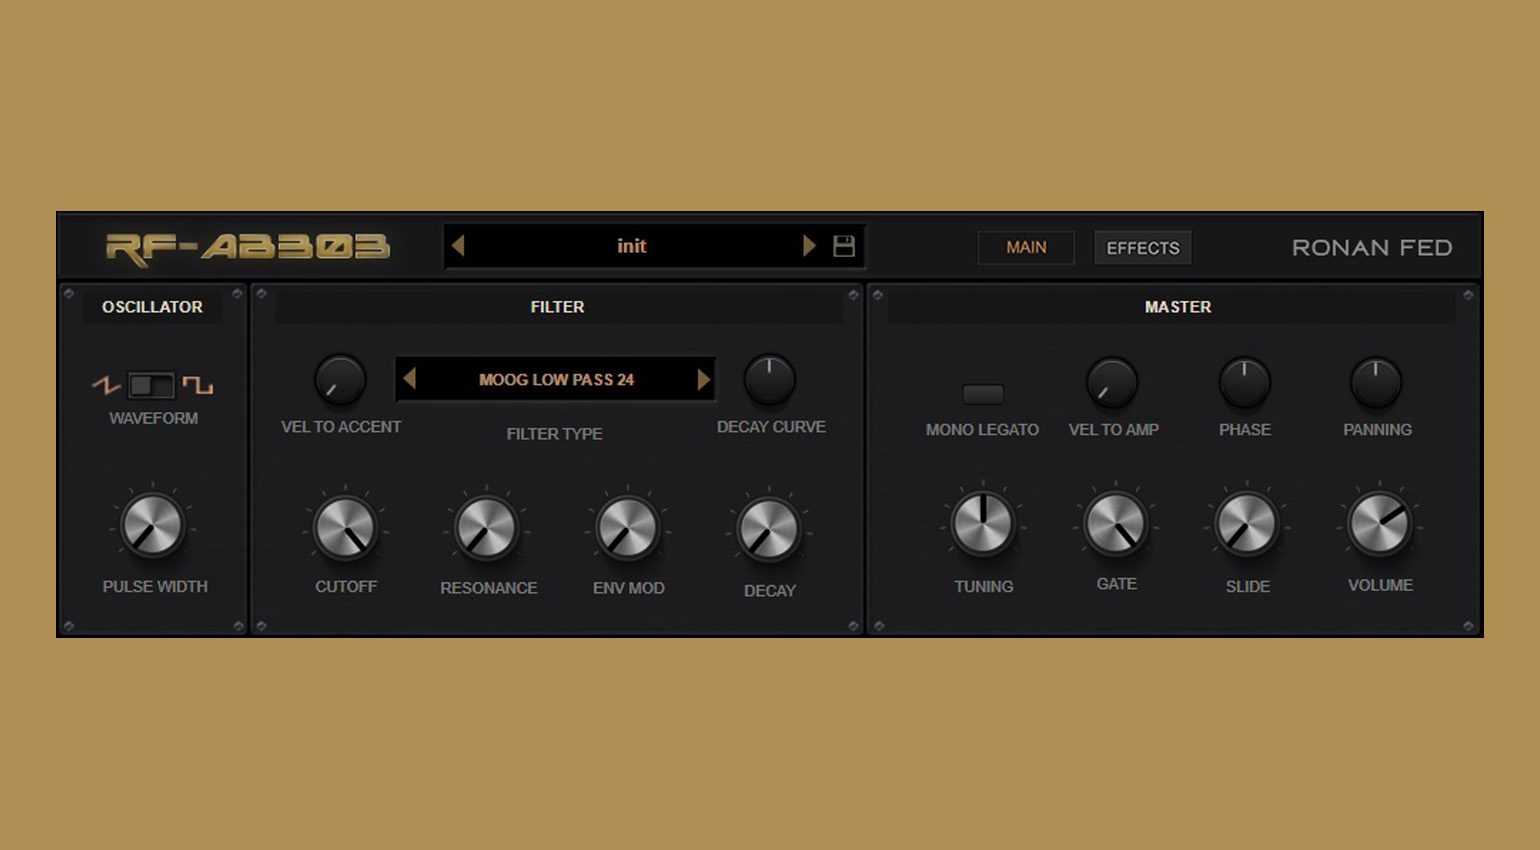Click the Env Mod knob

(627, 528)
